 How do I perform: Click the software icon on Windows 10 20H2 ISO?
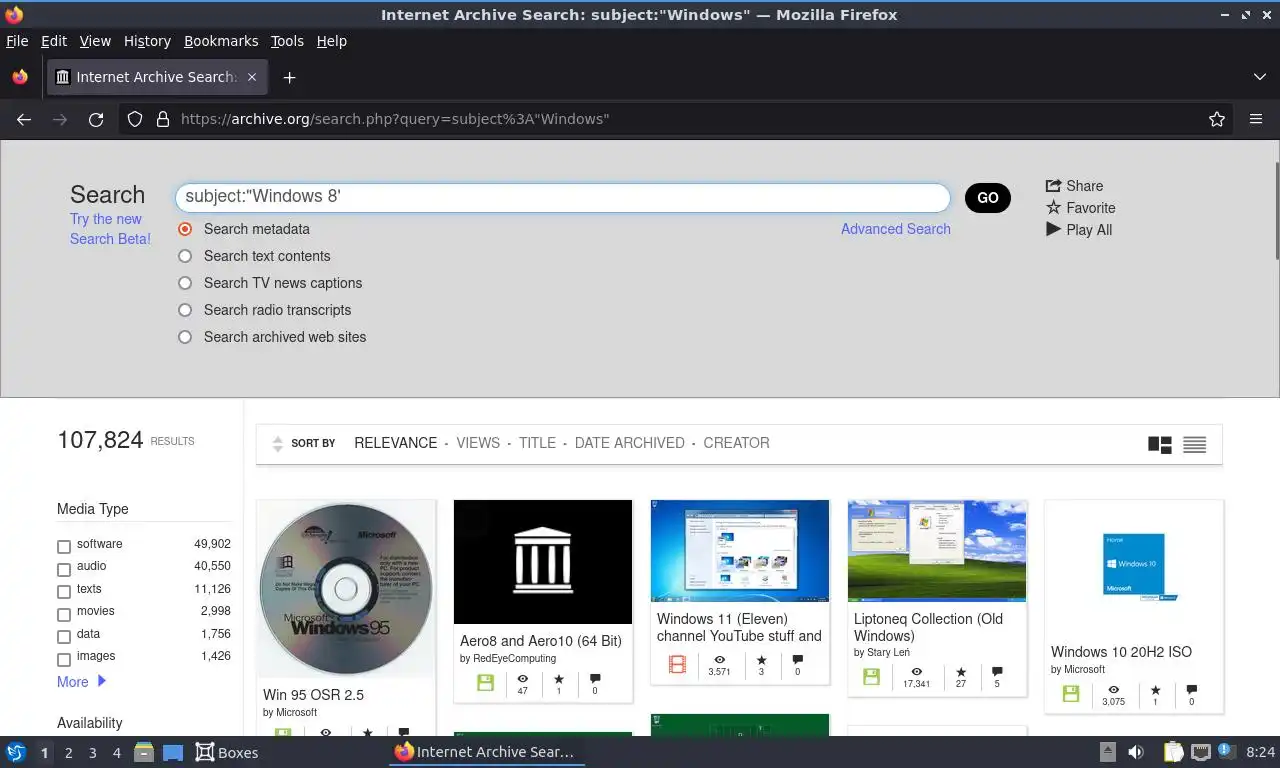tap(1070, 693)
